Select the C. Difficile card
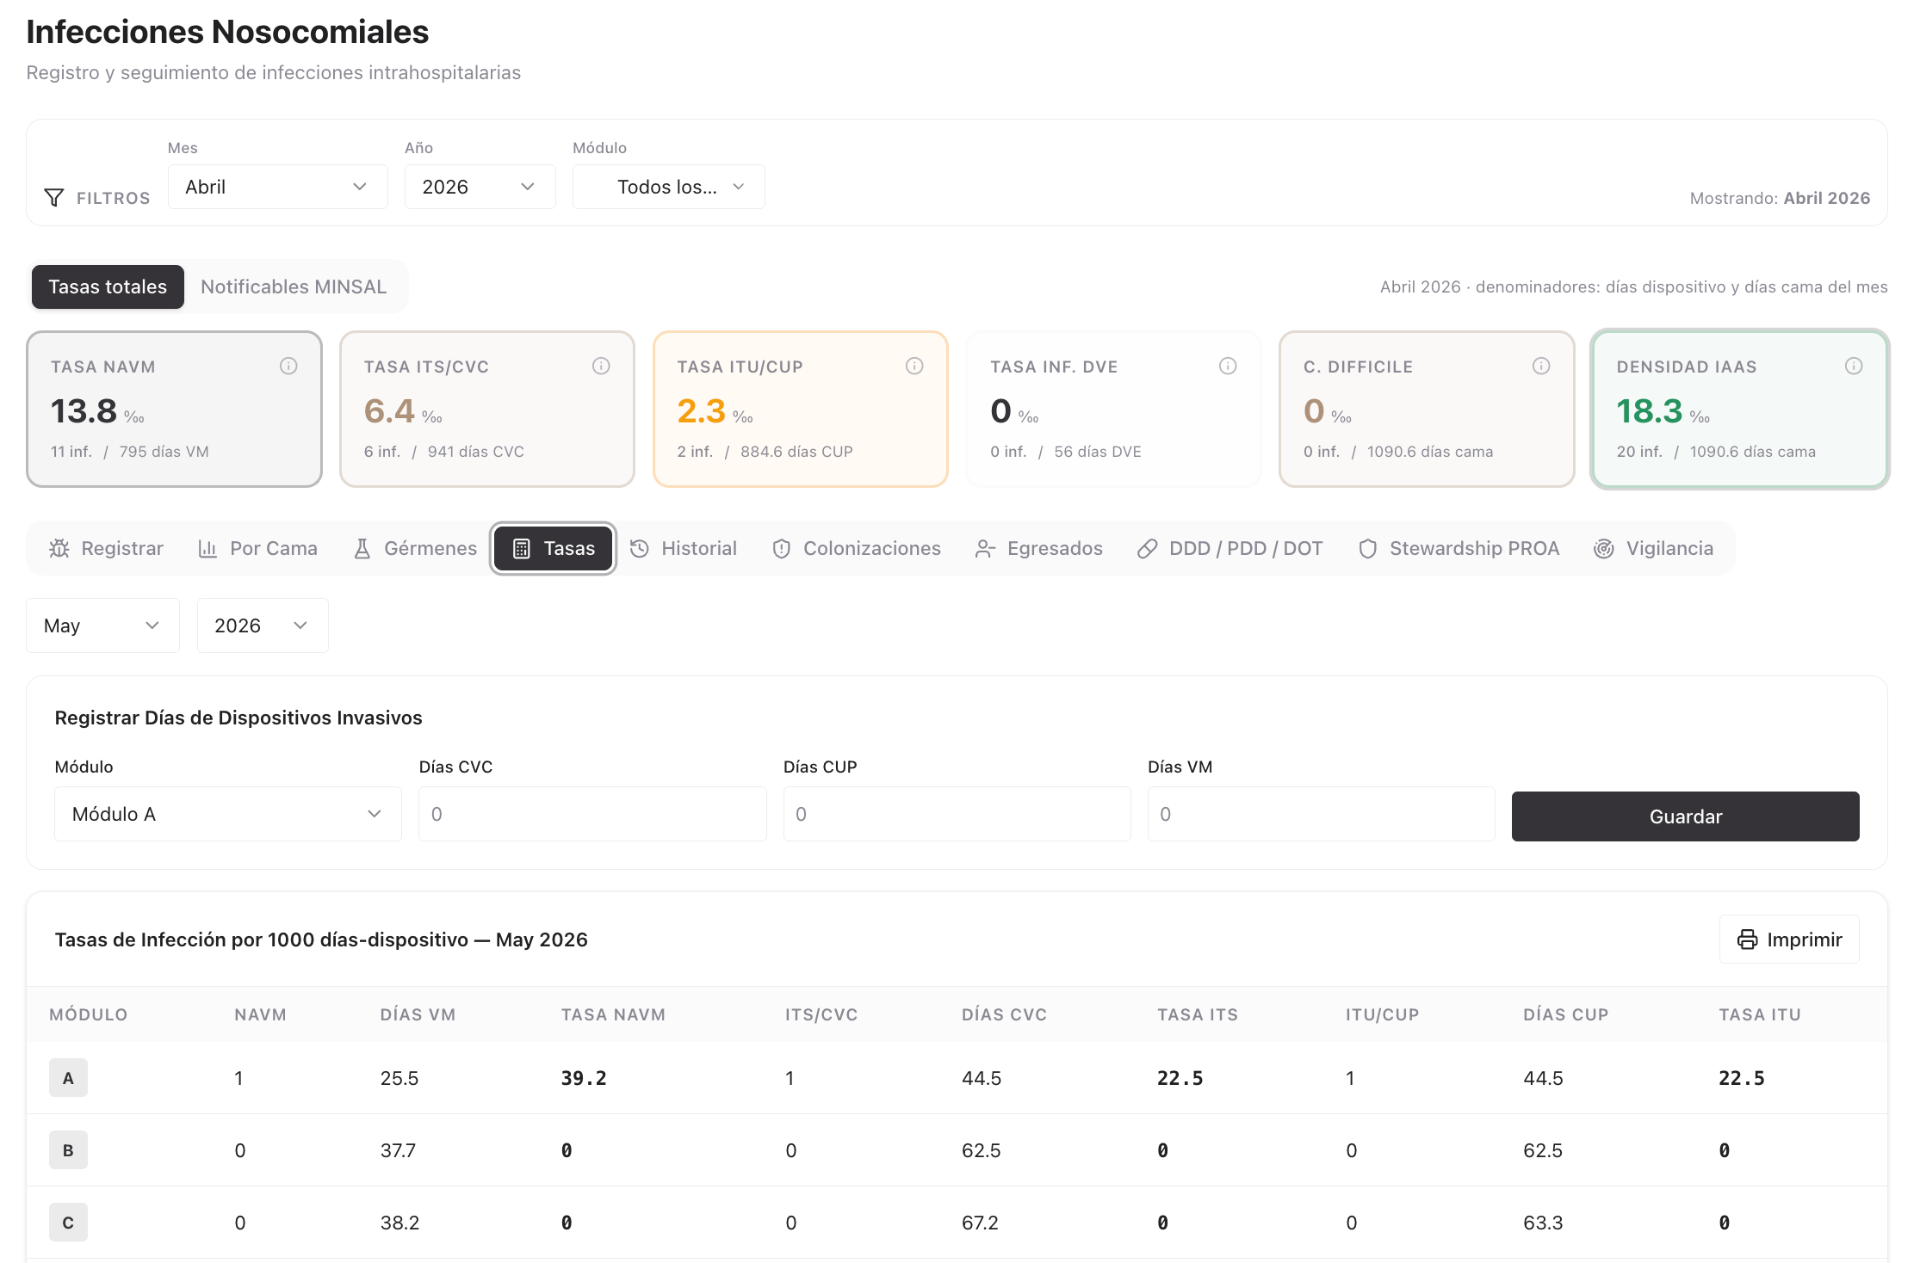This screenshot has height=1263, width=1920. 1427,409
